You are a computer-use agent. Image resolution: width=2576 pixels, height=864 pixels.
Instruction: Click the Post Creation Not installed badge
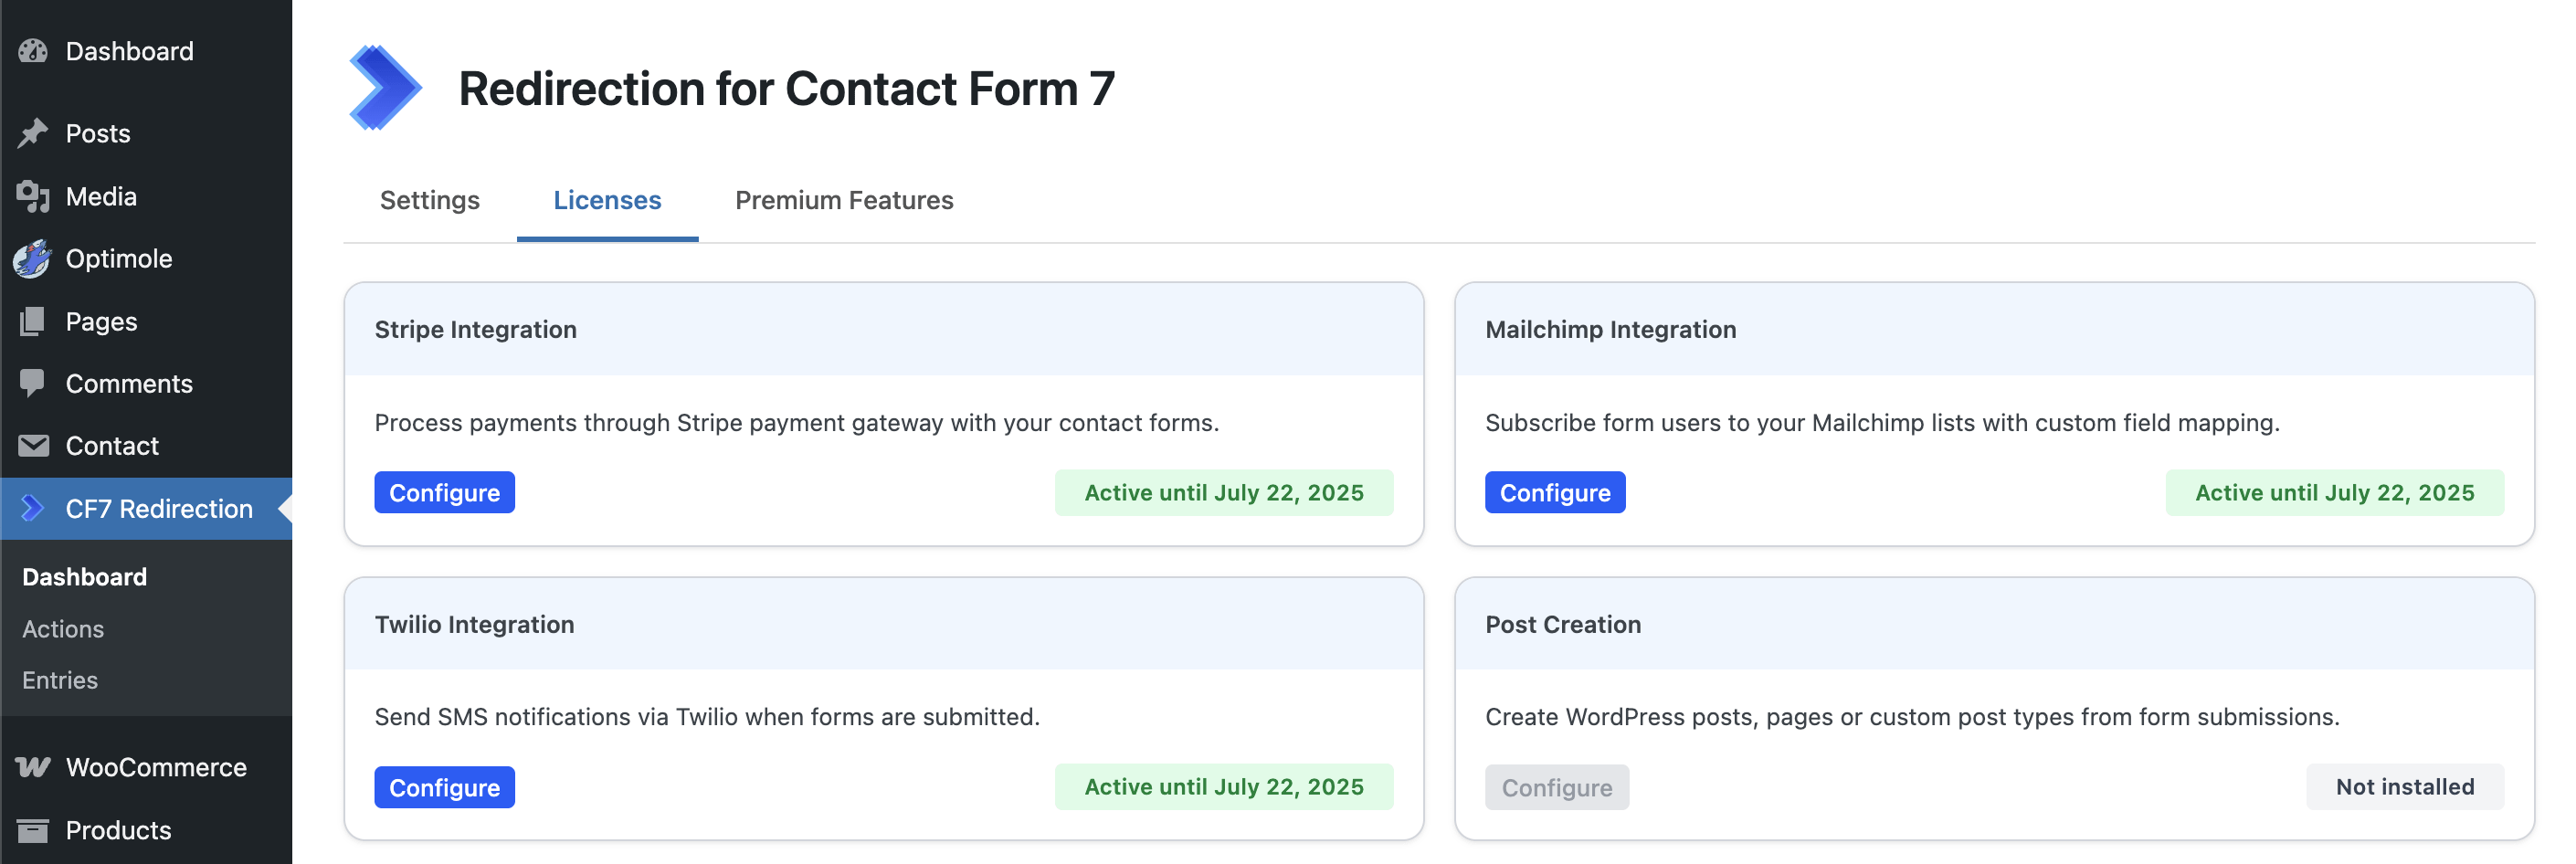click(x=2404, y=787)
